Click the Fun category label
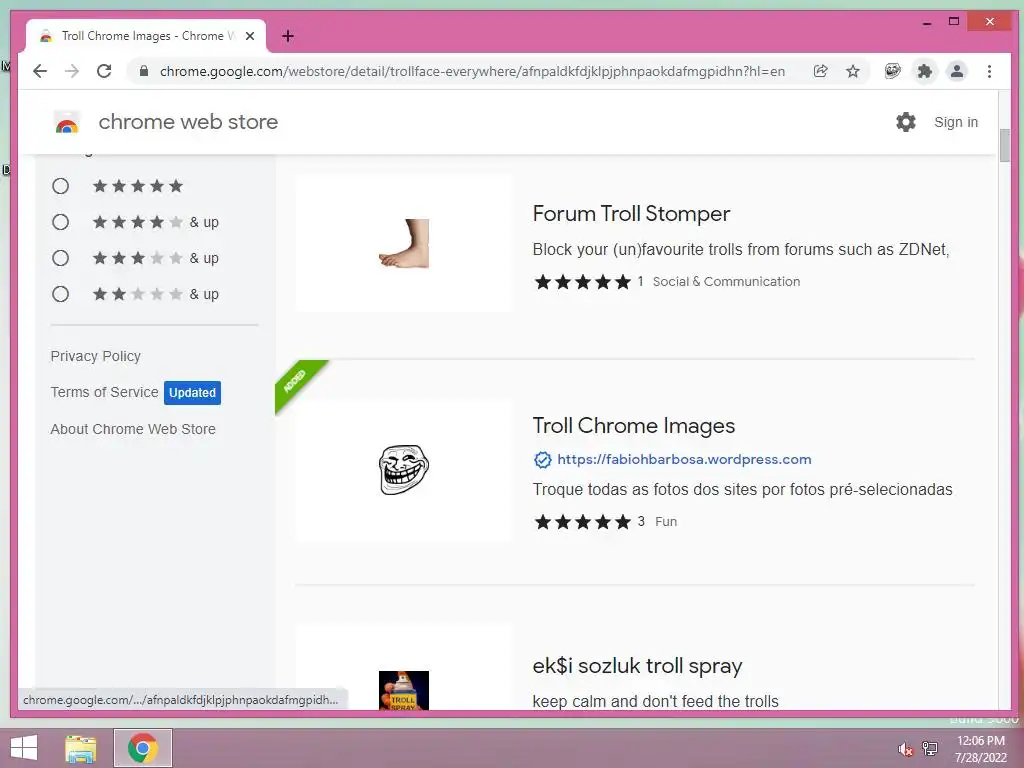This screenshot has height=768, width=1024. click(x=665, y=522)
